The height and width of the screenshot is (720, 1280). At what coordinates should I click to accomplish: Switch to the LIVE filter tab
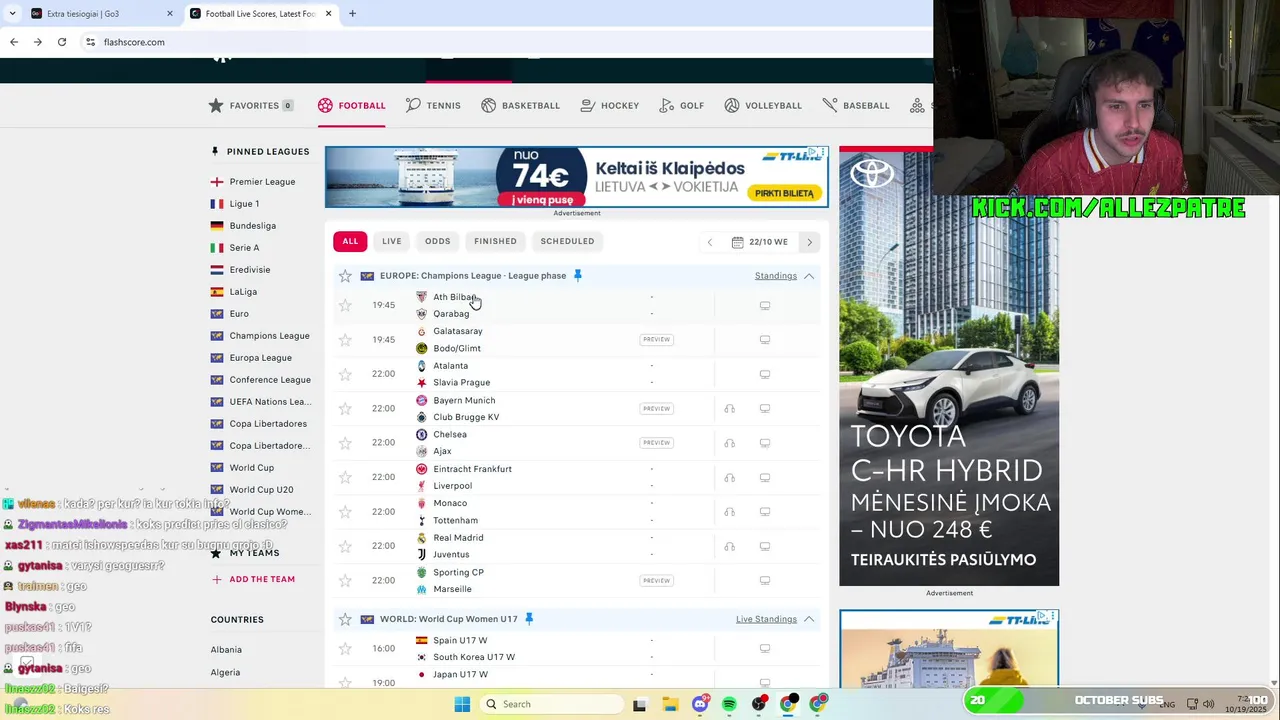tap(392, 241)
